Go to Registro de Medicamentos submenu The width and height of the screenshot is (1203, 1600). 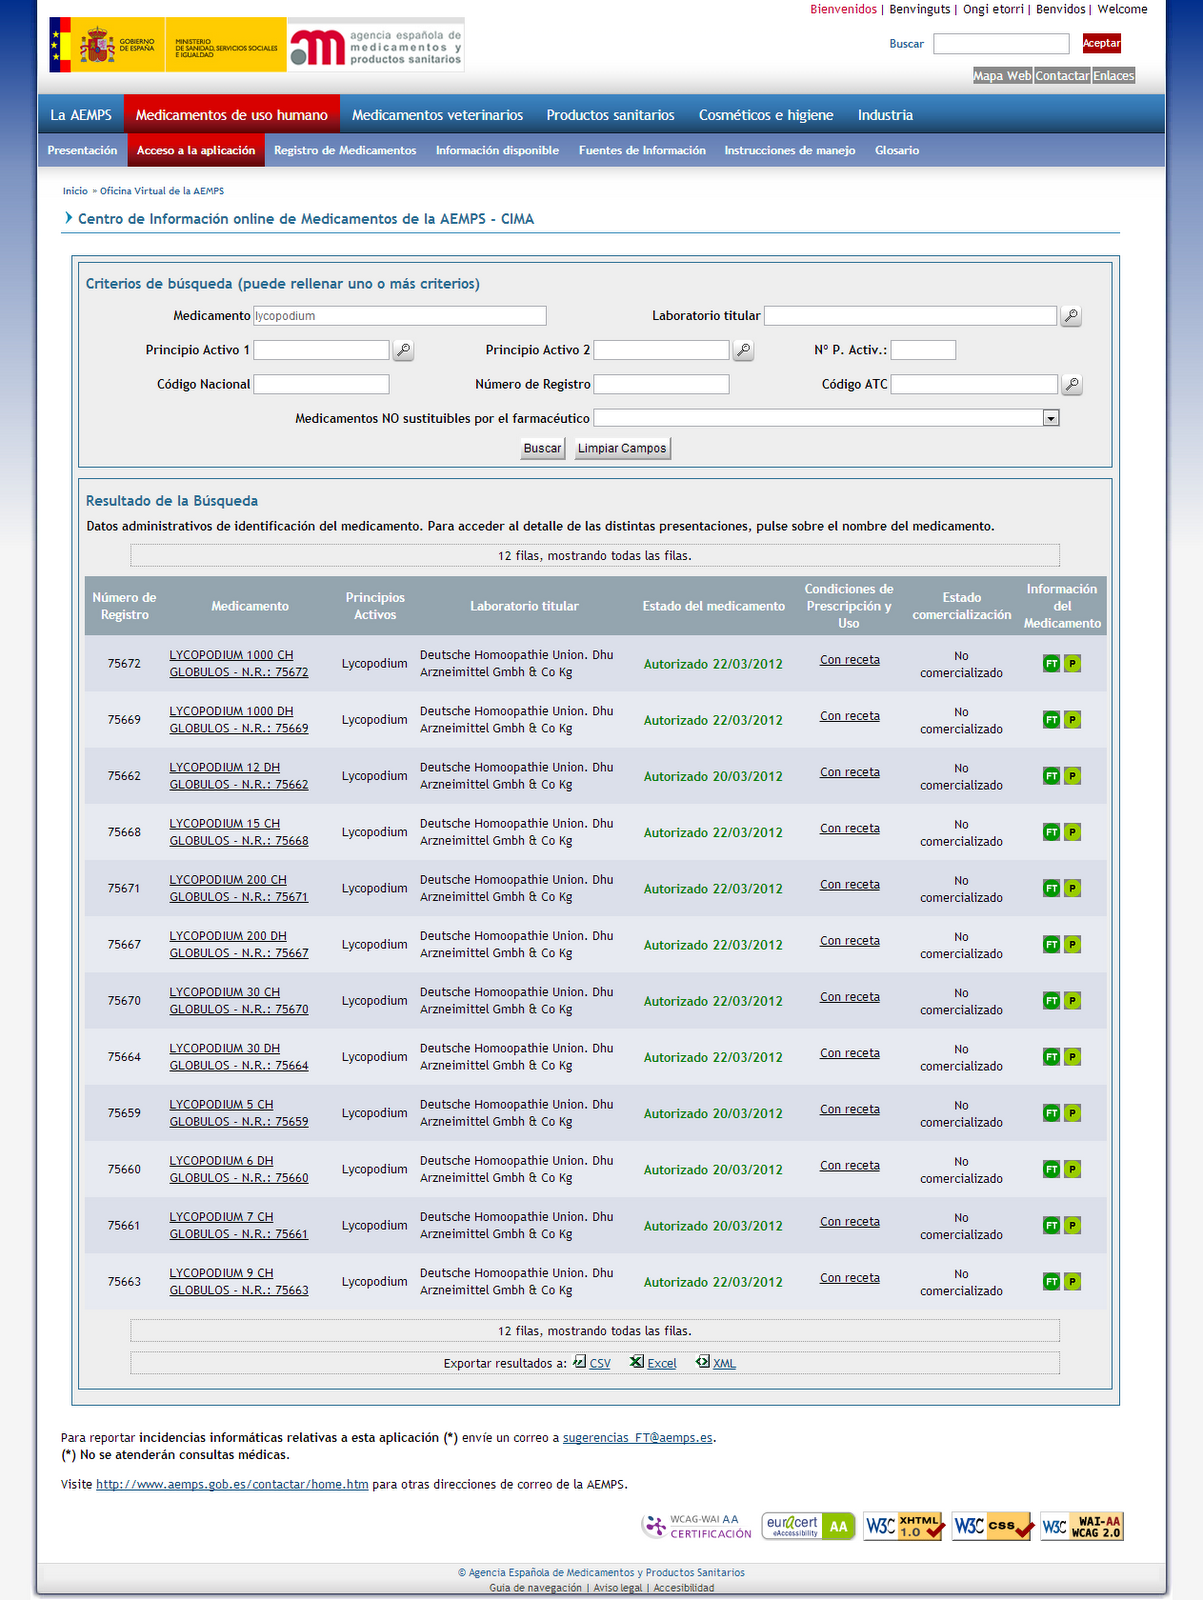click(345, 150)
